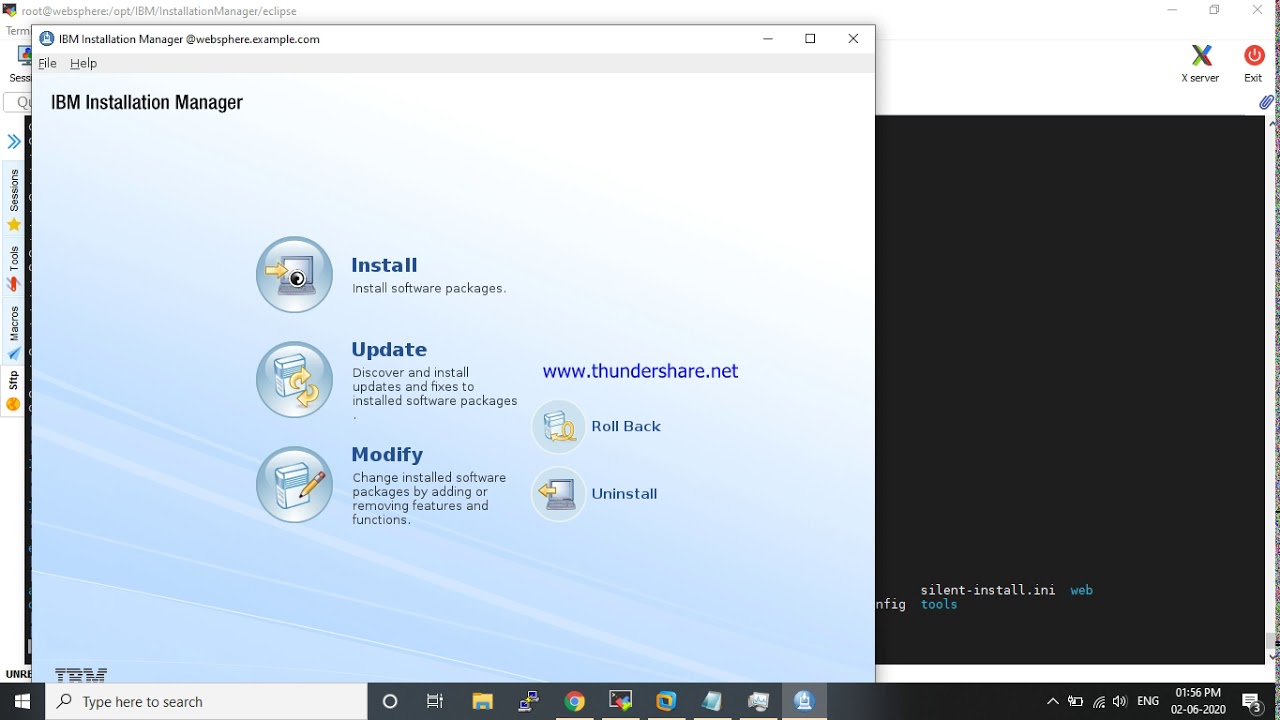
Task: Maximize the IBM Installation Manager window
Action: pyautogui.click(x=810, y=39)
